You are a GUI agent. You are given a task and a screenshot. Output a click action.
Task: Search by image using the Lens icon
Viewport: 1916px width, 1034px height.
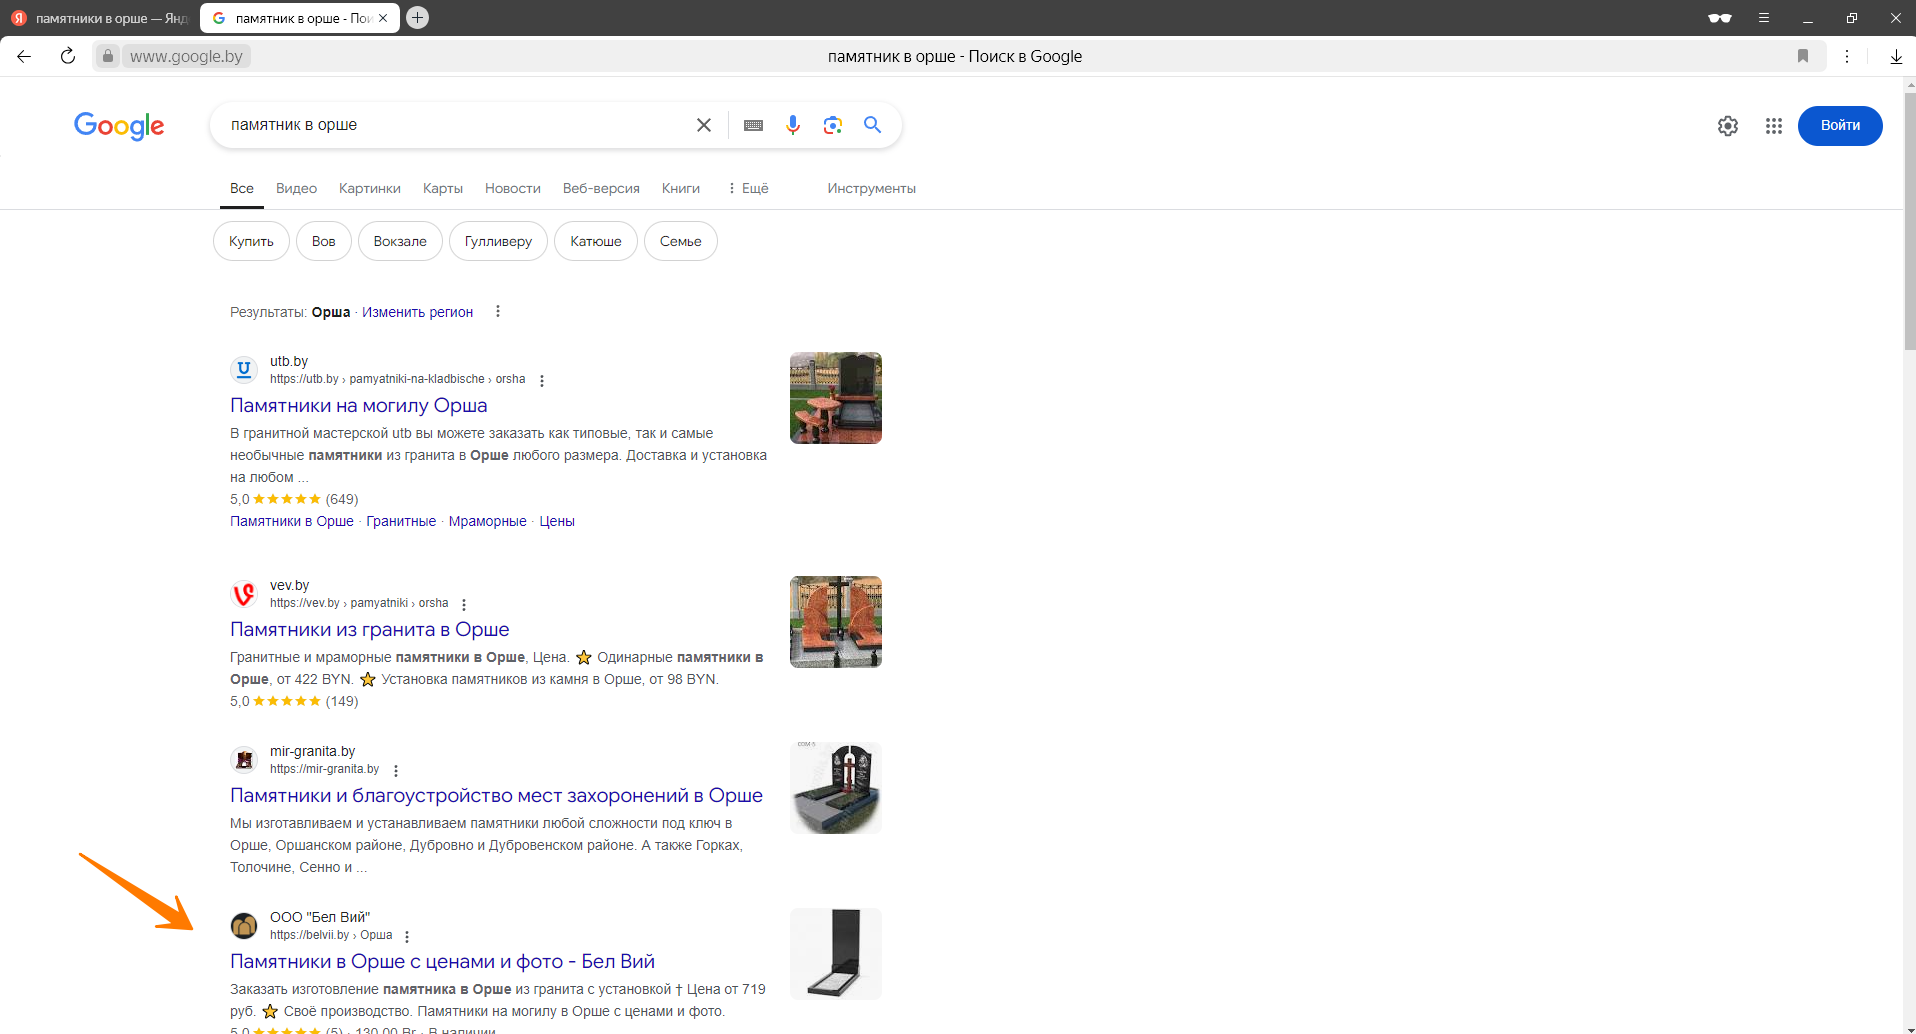click(833, 125)
